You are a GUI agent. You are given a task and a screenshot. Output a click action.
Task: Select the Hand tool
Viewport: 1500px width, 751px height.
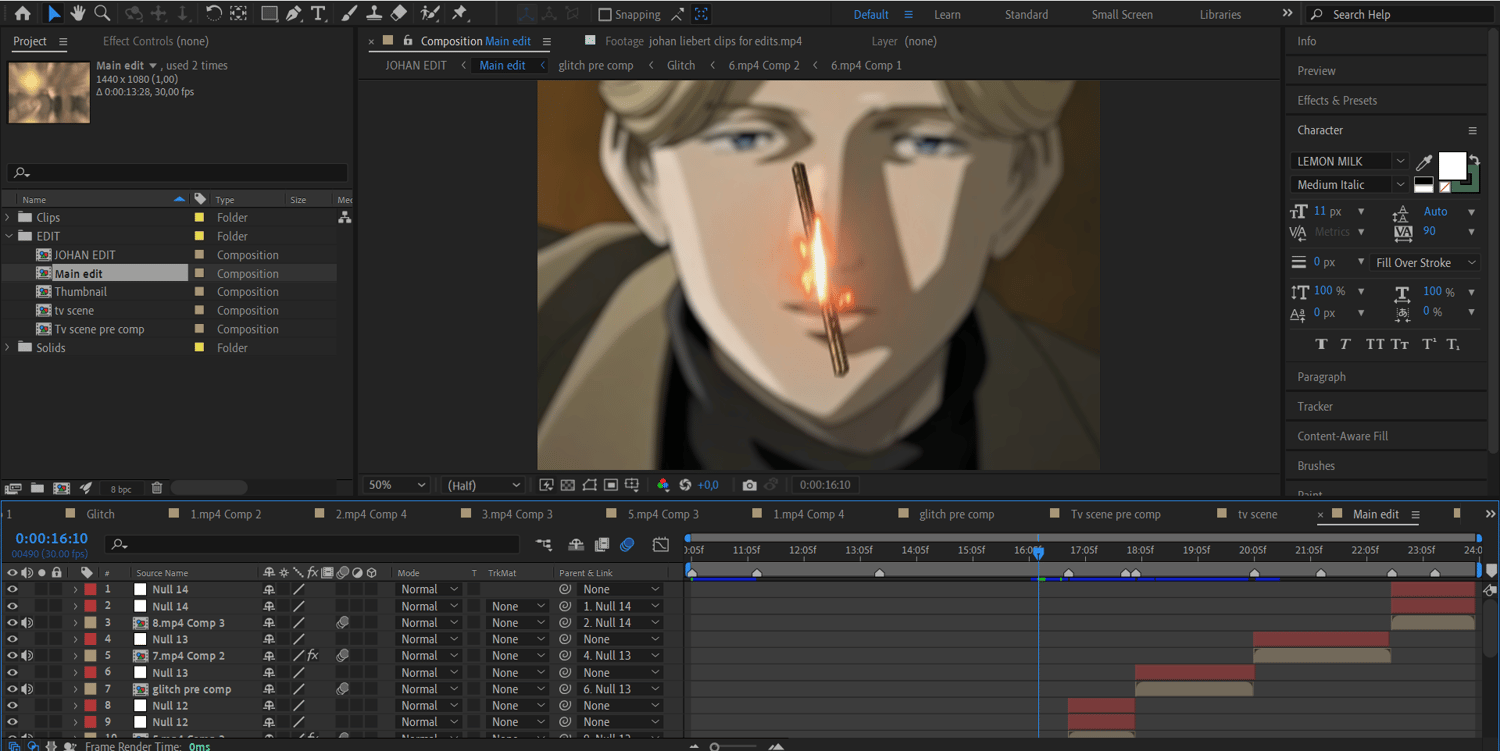pyautogui.click(x=78, y=14)
